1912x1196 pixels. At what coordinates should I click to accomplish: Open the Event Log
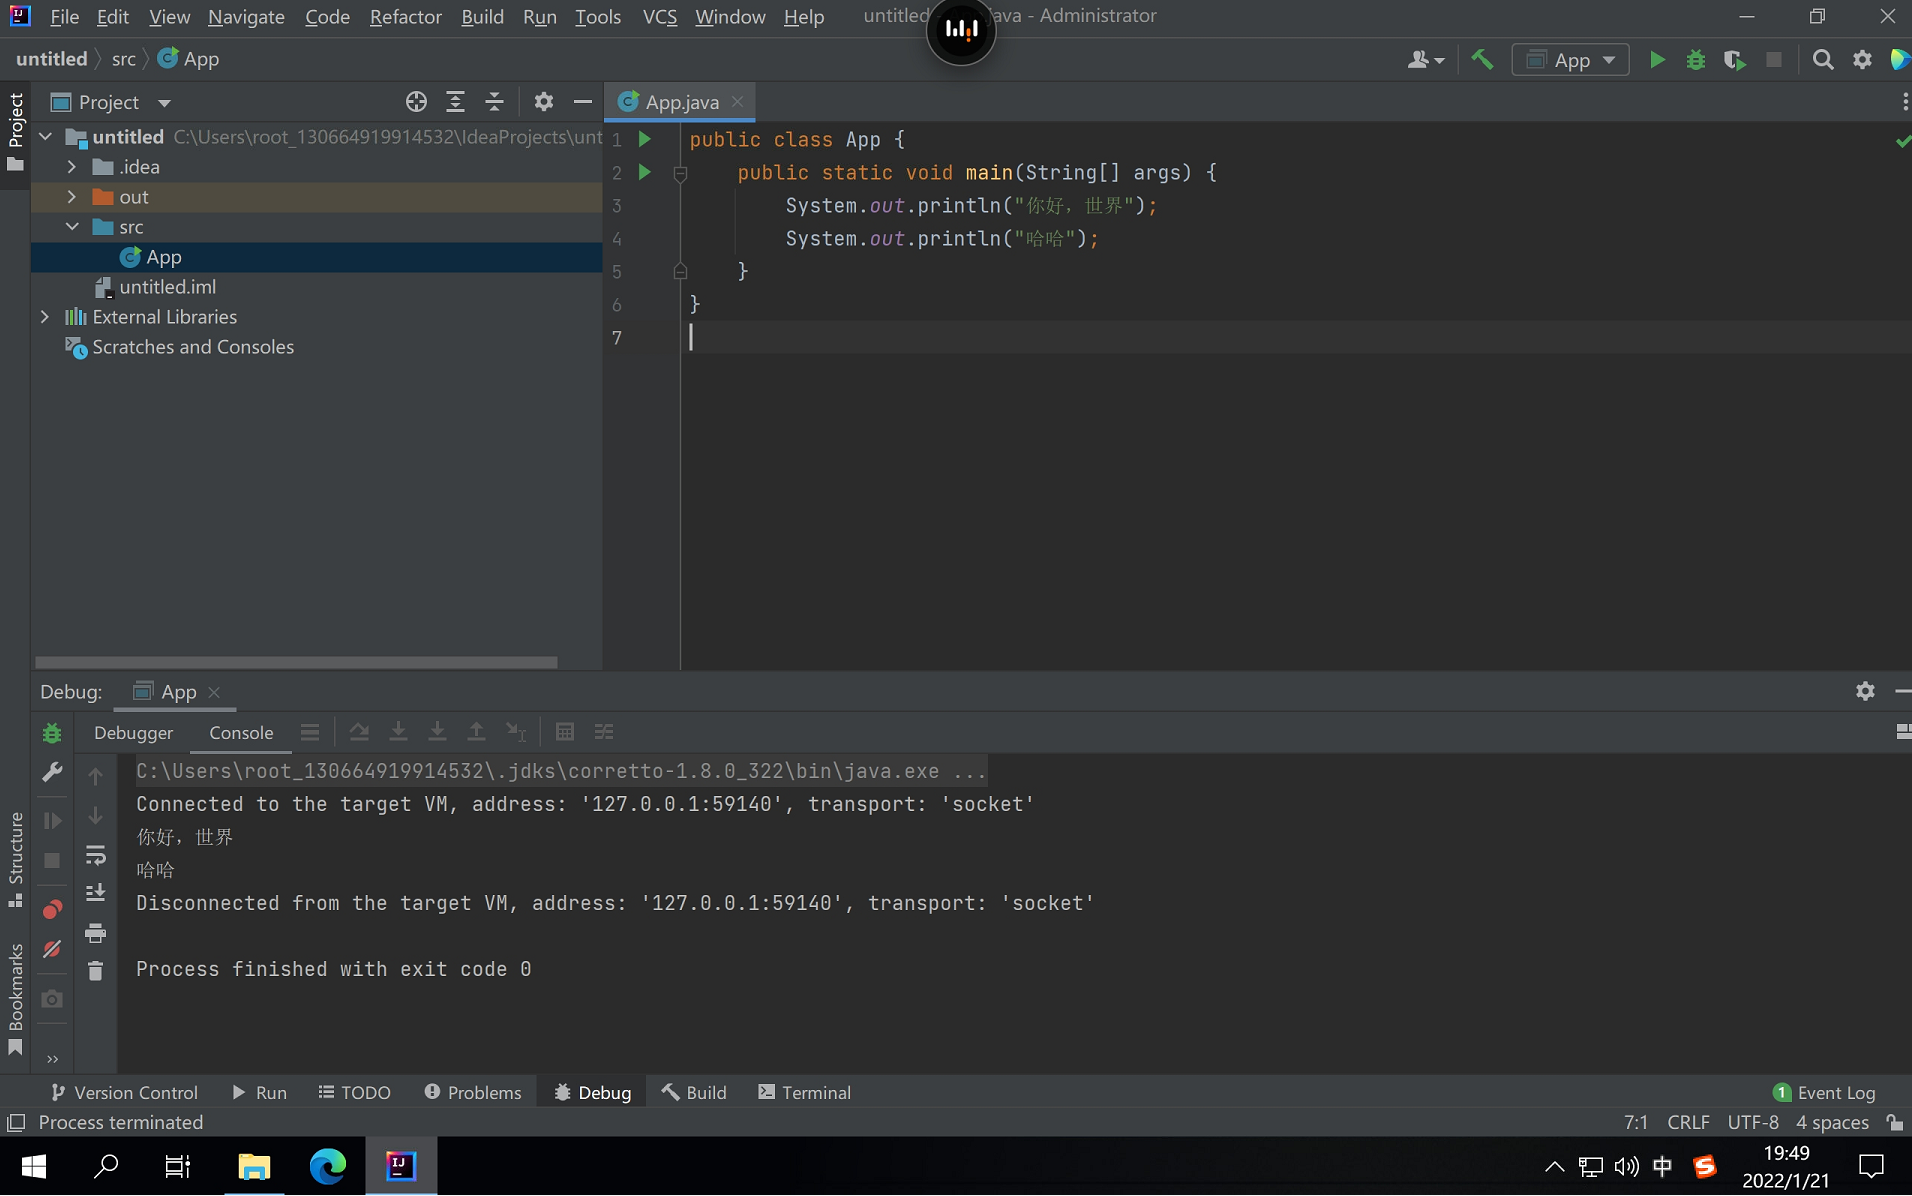point(1825,1093)
